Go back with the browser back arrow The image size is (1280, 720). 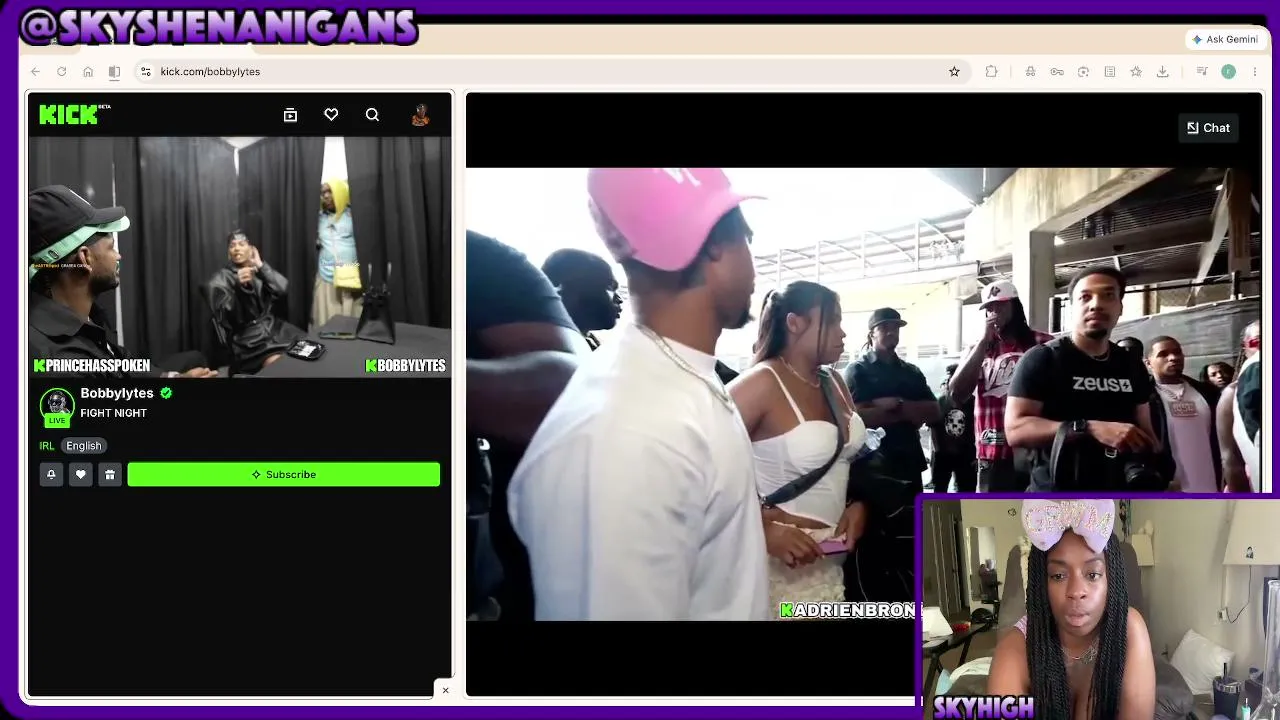pos(35,72)
